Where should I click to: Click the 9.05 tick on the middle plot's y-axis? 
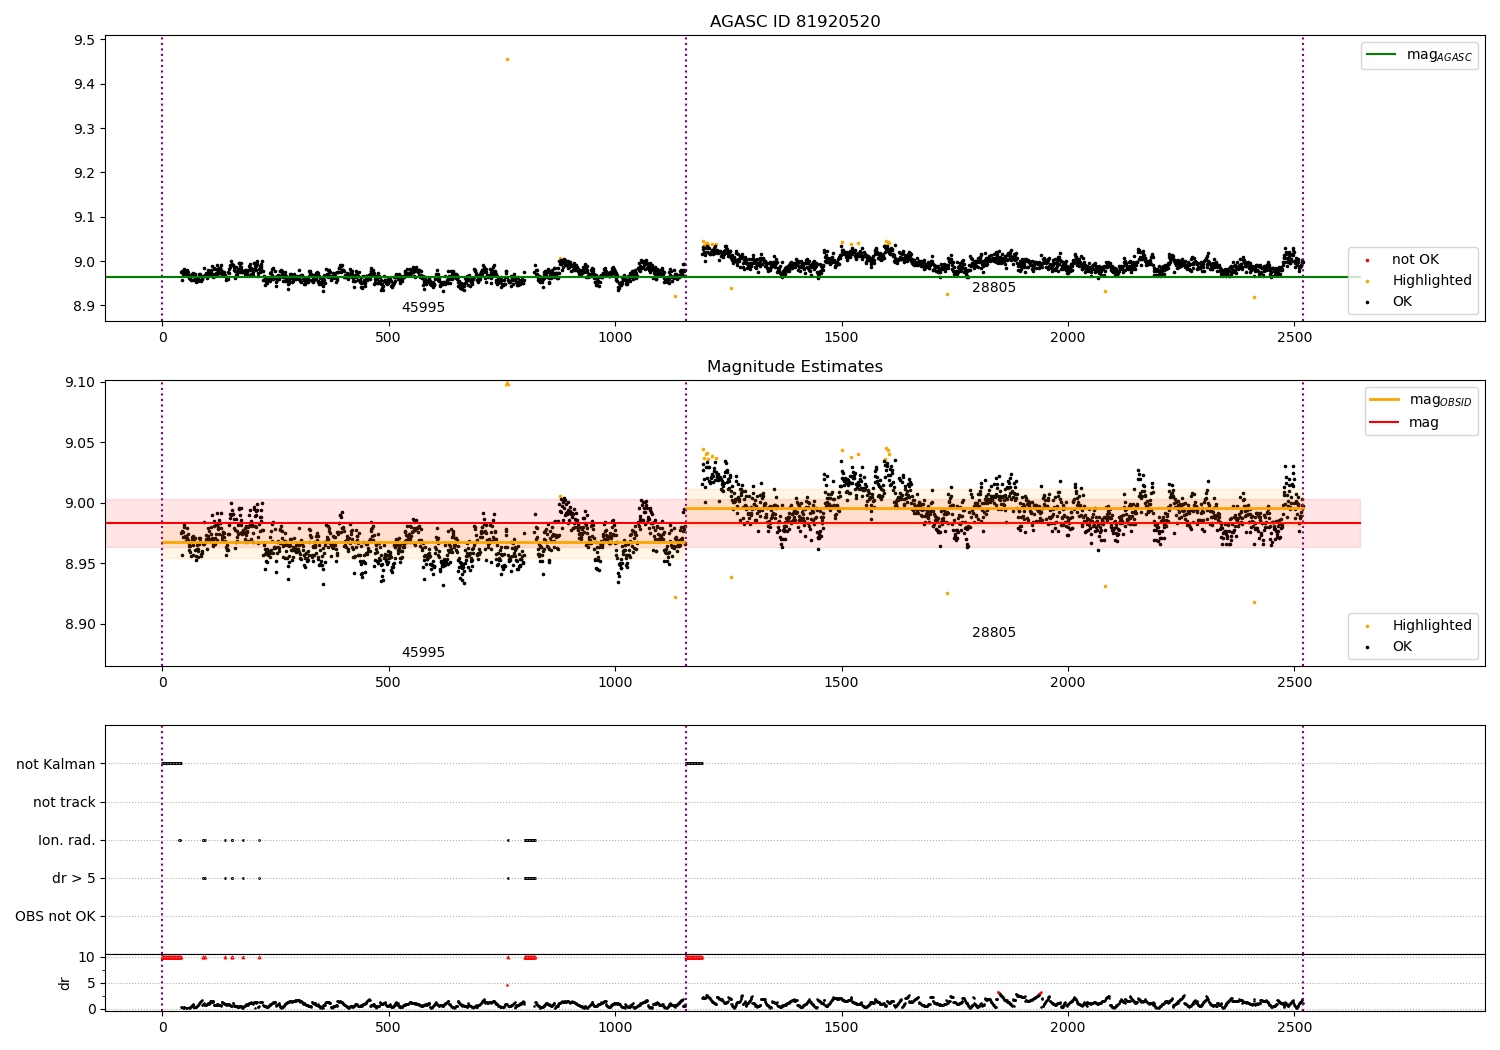tap(80, 443)
